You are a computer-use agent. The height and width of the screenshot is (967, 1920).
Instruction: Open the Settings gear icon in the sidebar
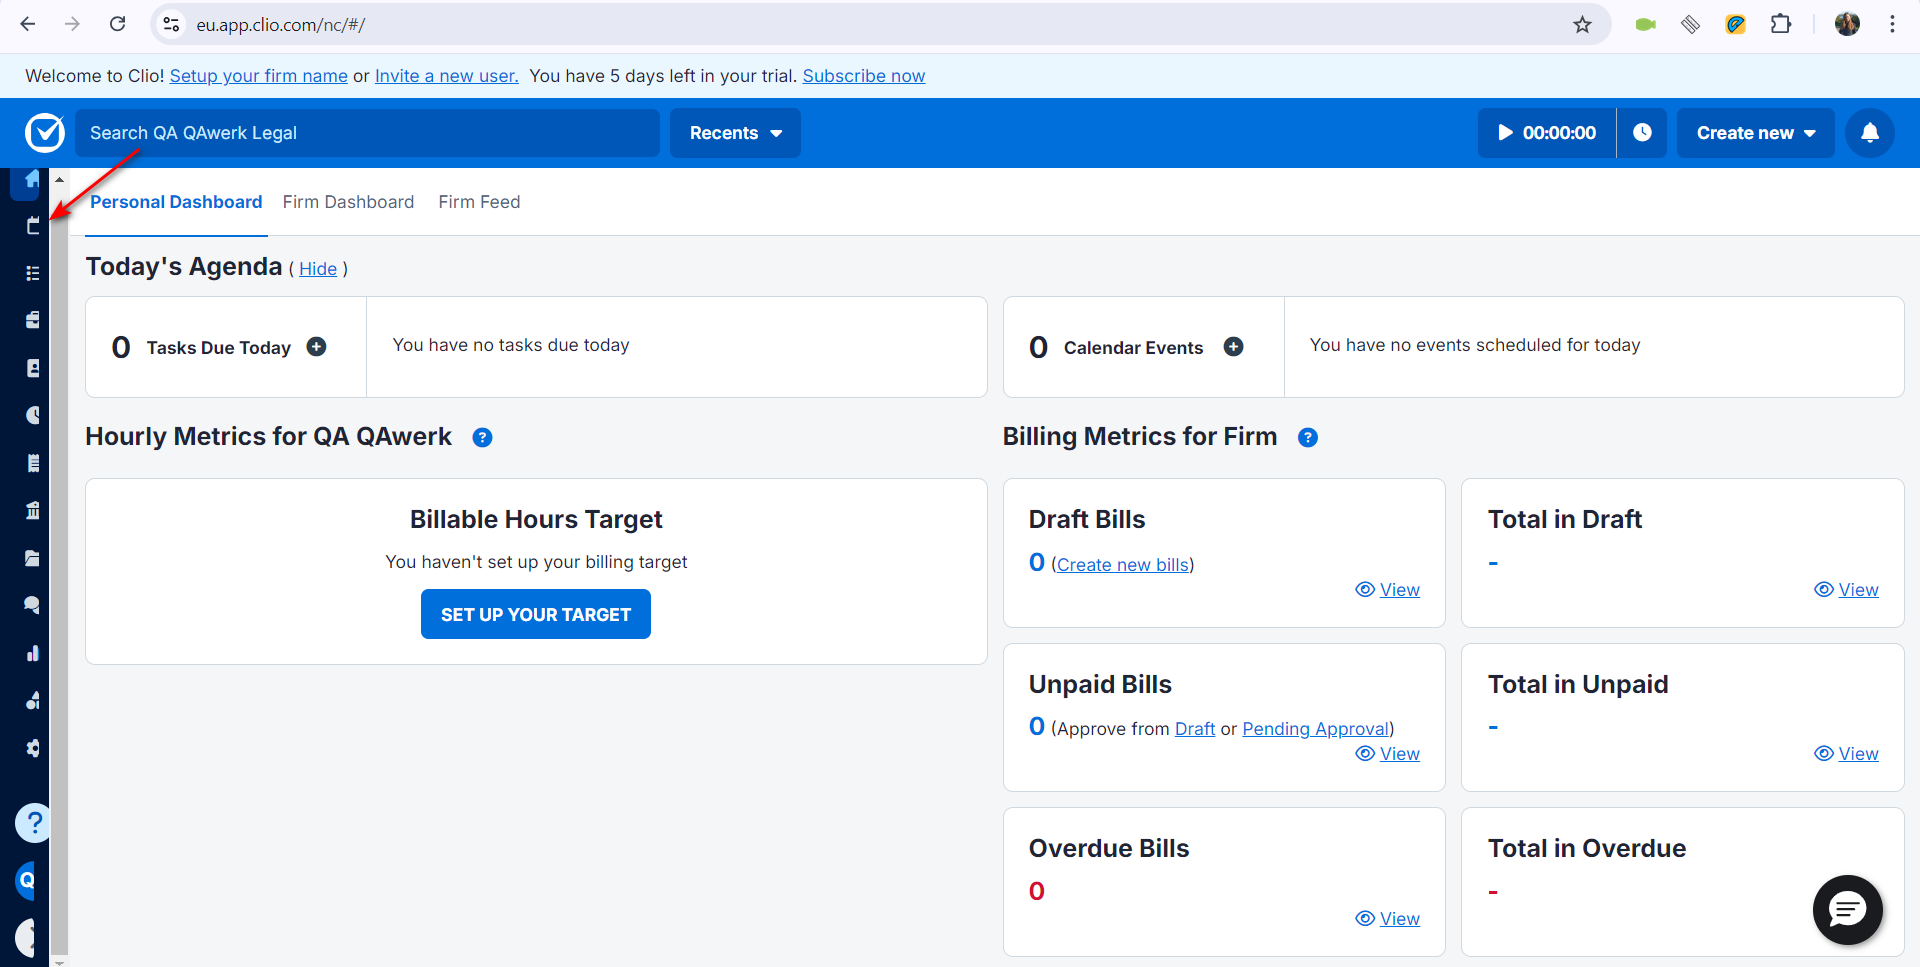[x=33, y=748]
